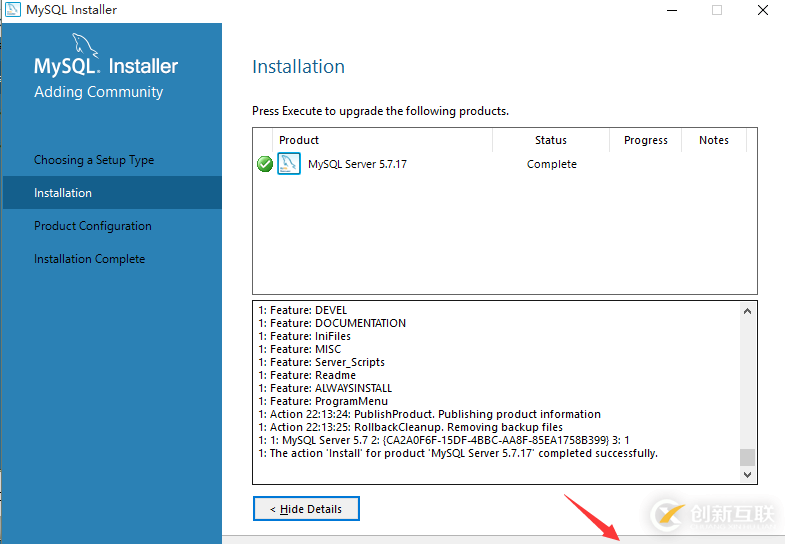Click the MySQL Server product icon
785x544 pixels.
point(289,164)
